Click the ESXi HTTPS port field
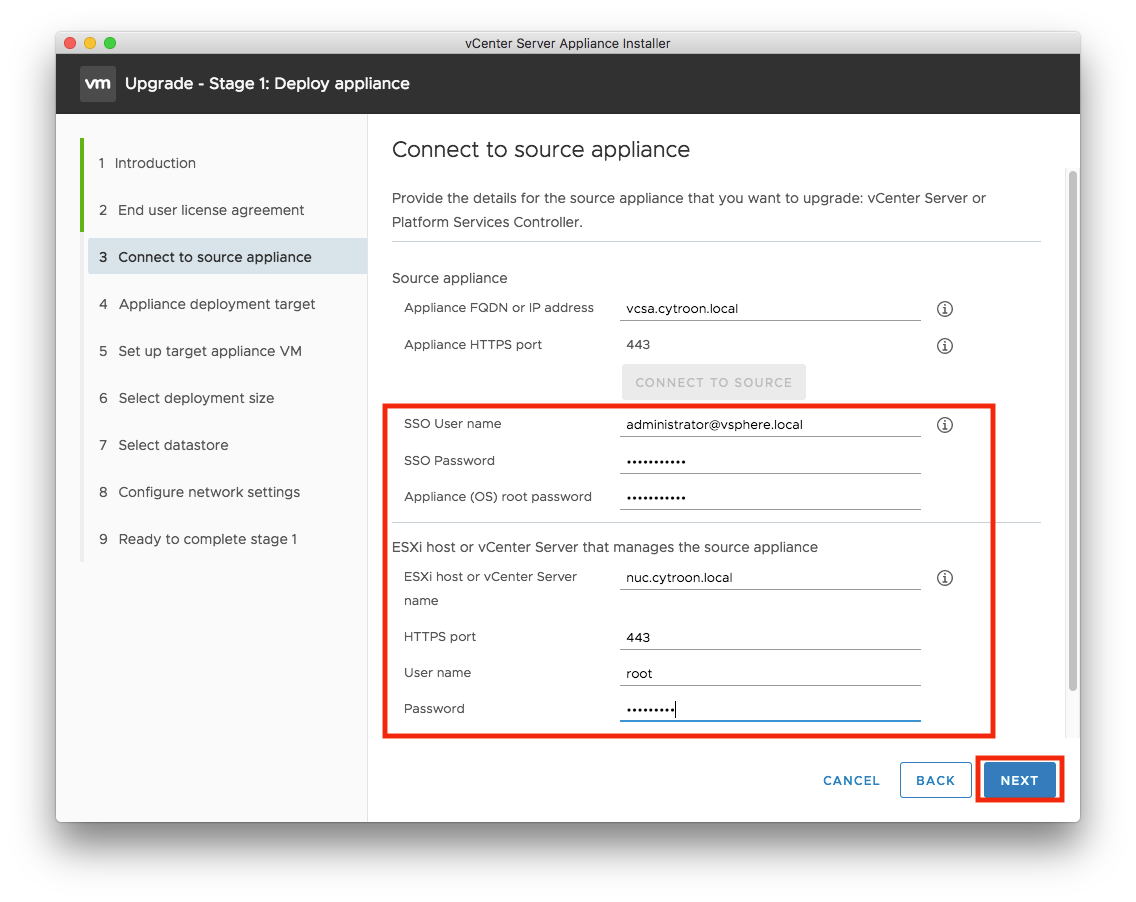This screenshot has width=1136, height=902. [x=770, y=637]
